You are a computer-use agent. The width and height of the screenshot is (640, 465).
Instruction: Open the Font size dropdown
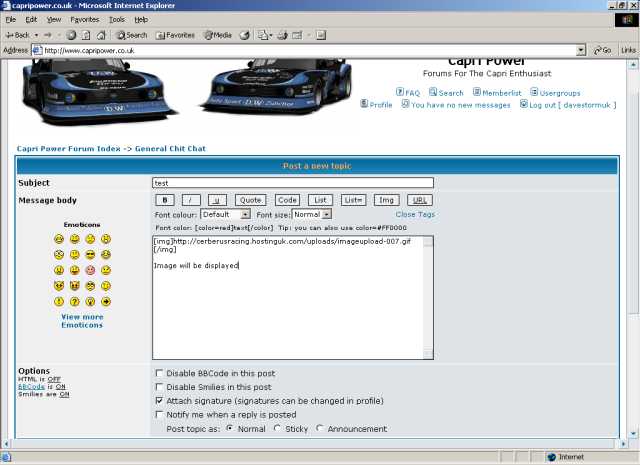point(312,214)
